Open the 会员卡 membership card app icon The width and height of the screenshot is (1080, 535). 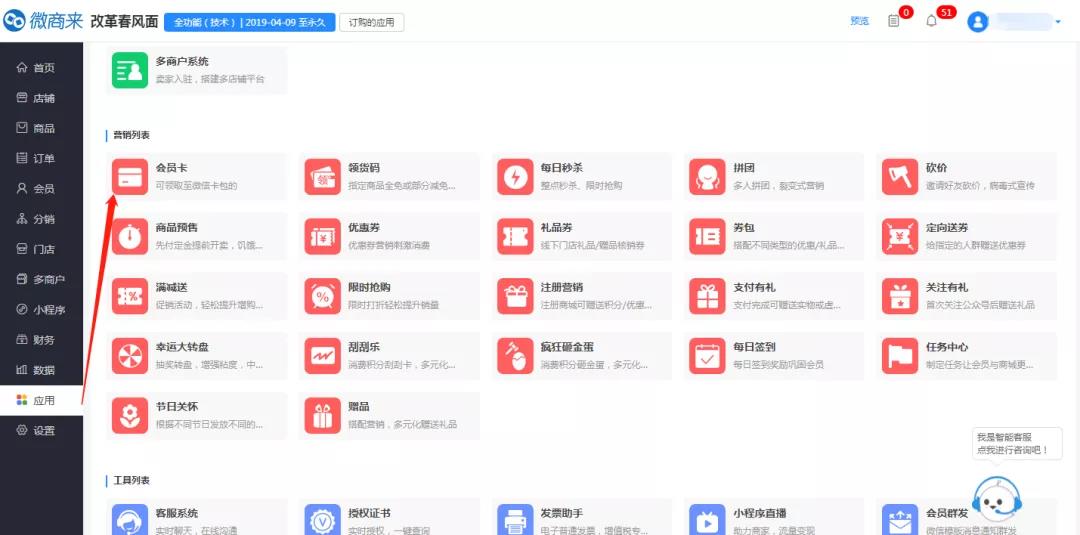coord(129,177)
